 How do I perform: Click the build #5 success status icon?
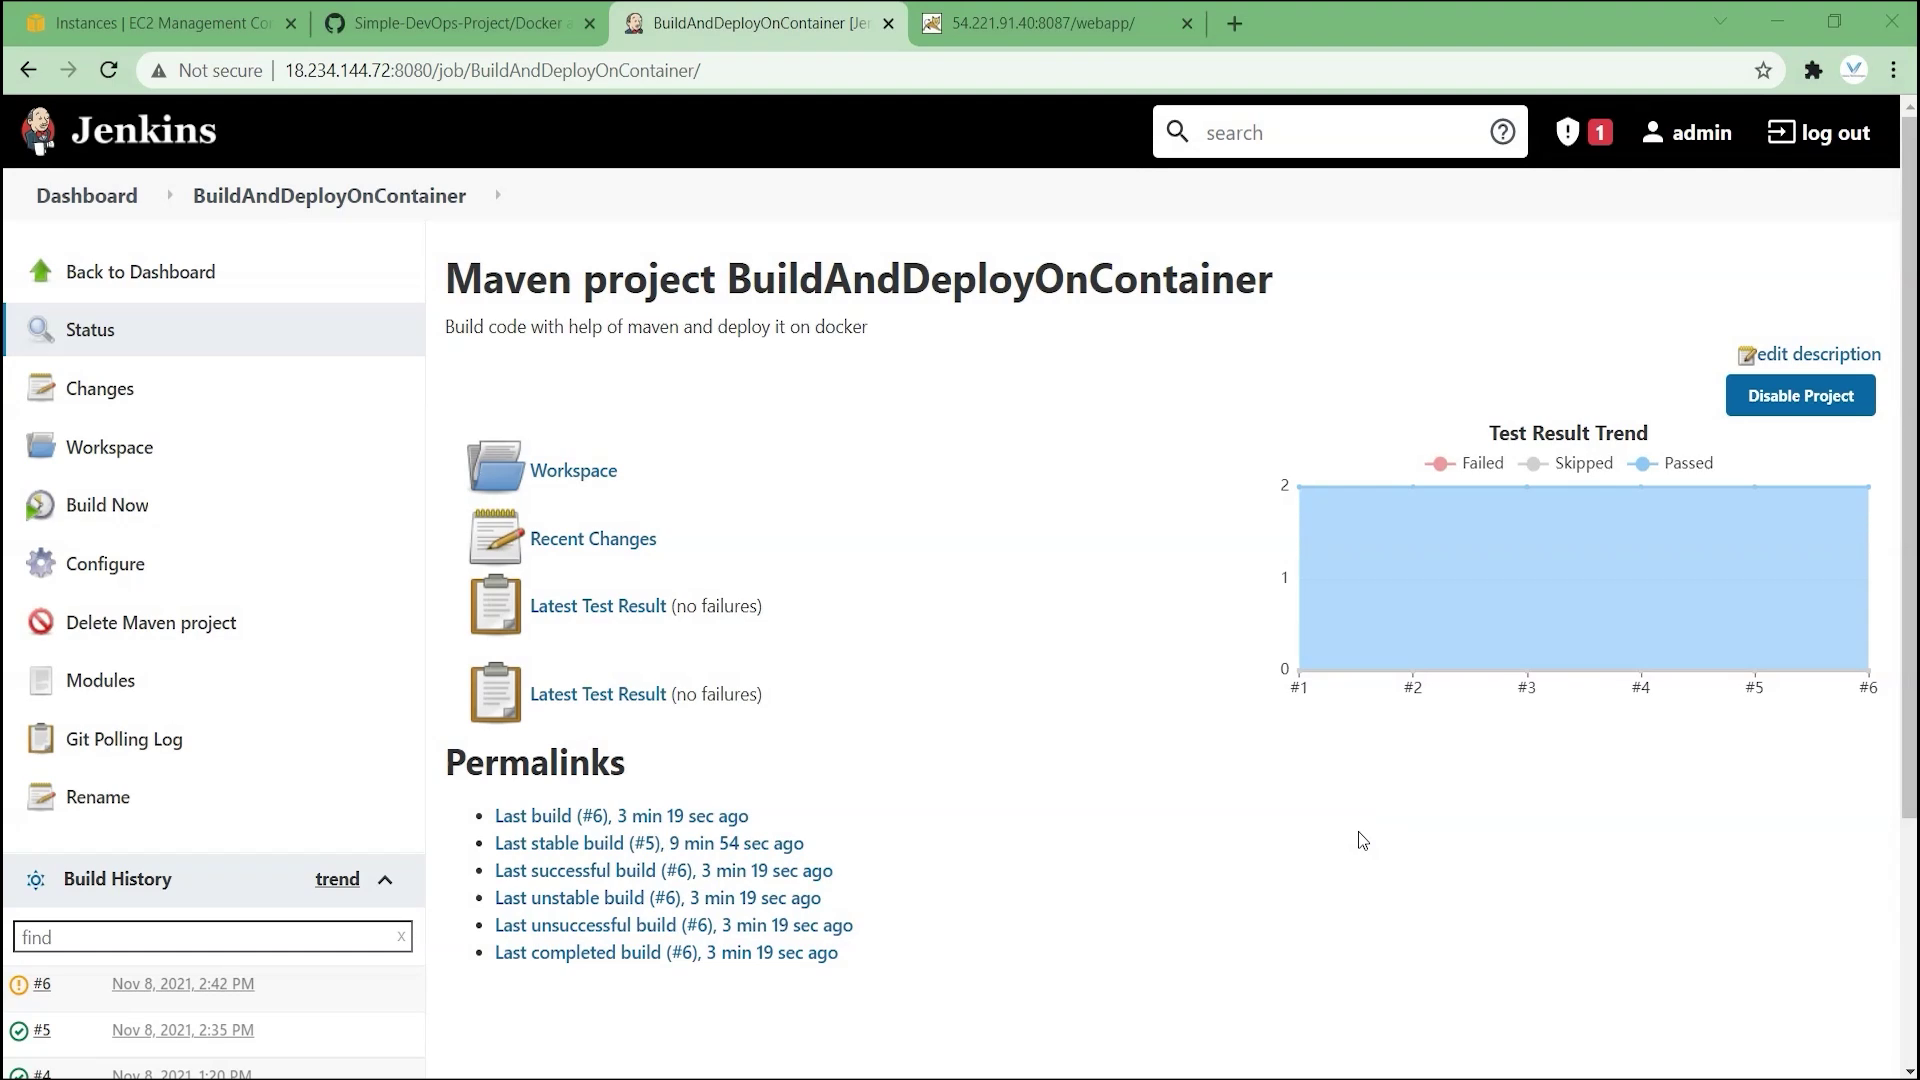(x=18, y=1031)
